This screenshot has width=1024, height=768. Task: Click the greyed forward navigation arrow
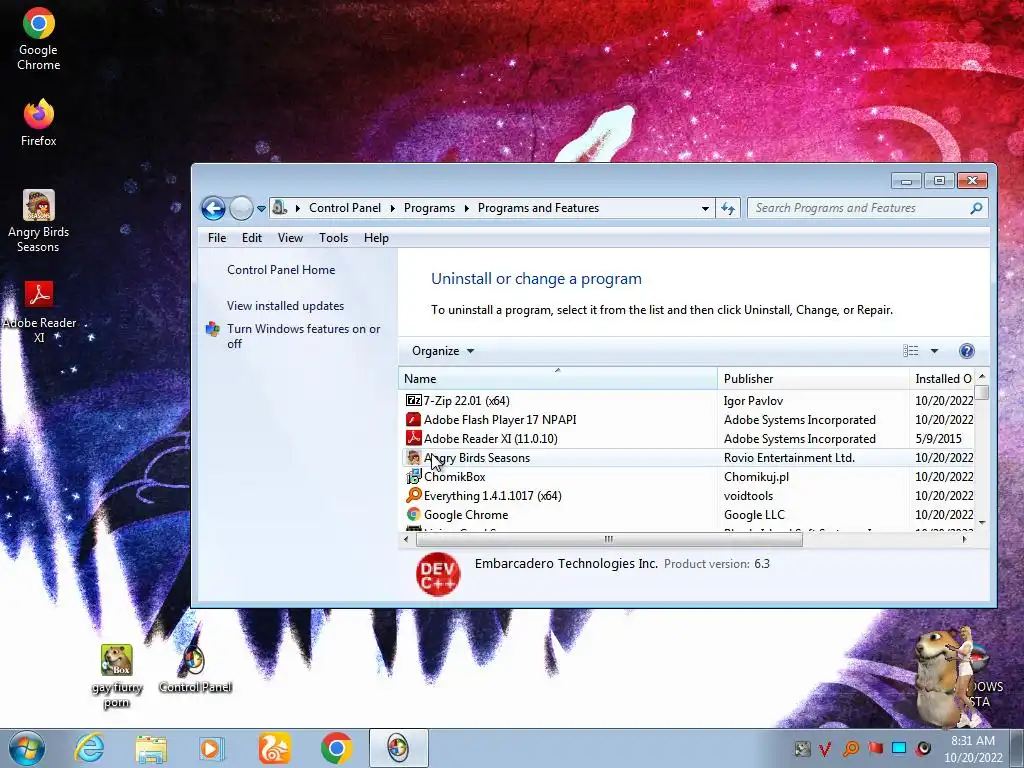241,208
